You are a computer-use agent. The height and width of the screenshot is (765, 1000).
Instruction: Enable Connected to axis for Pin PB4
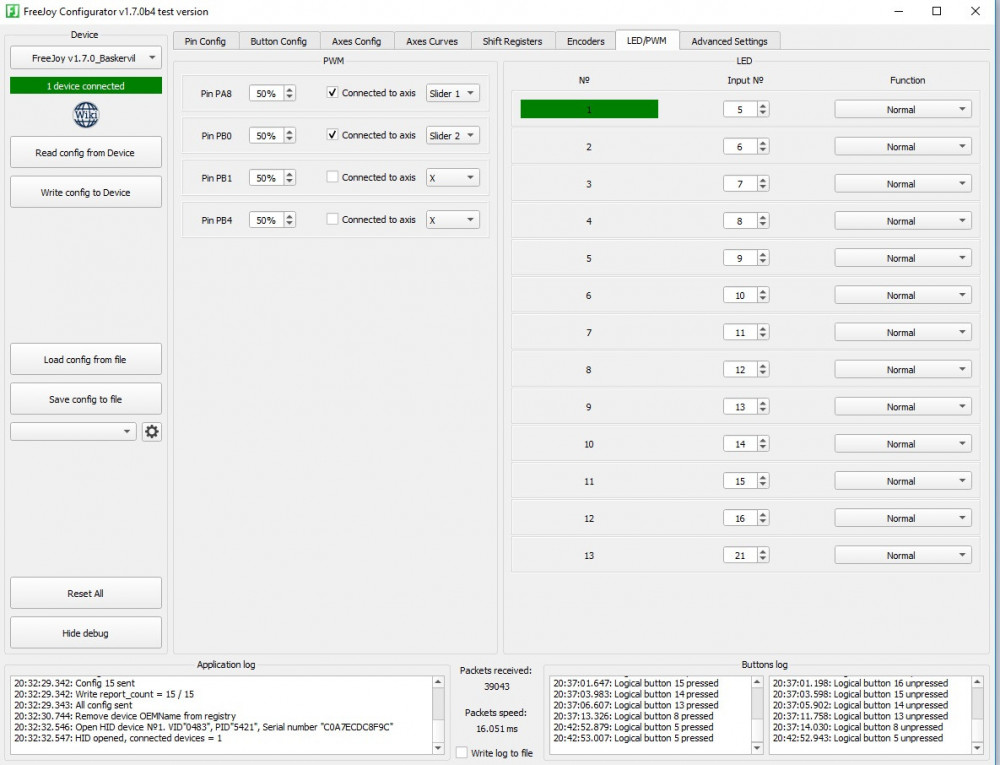(332, 219)
